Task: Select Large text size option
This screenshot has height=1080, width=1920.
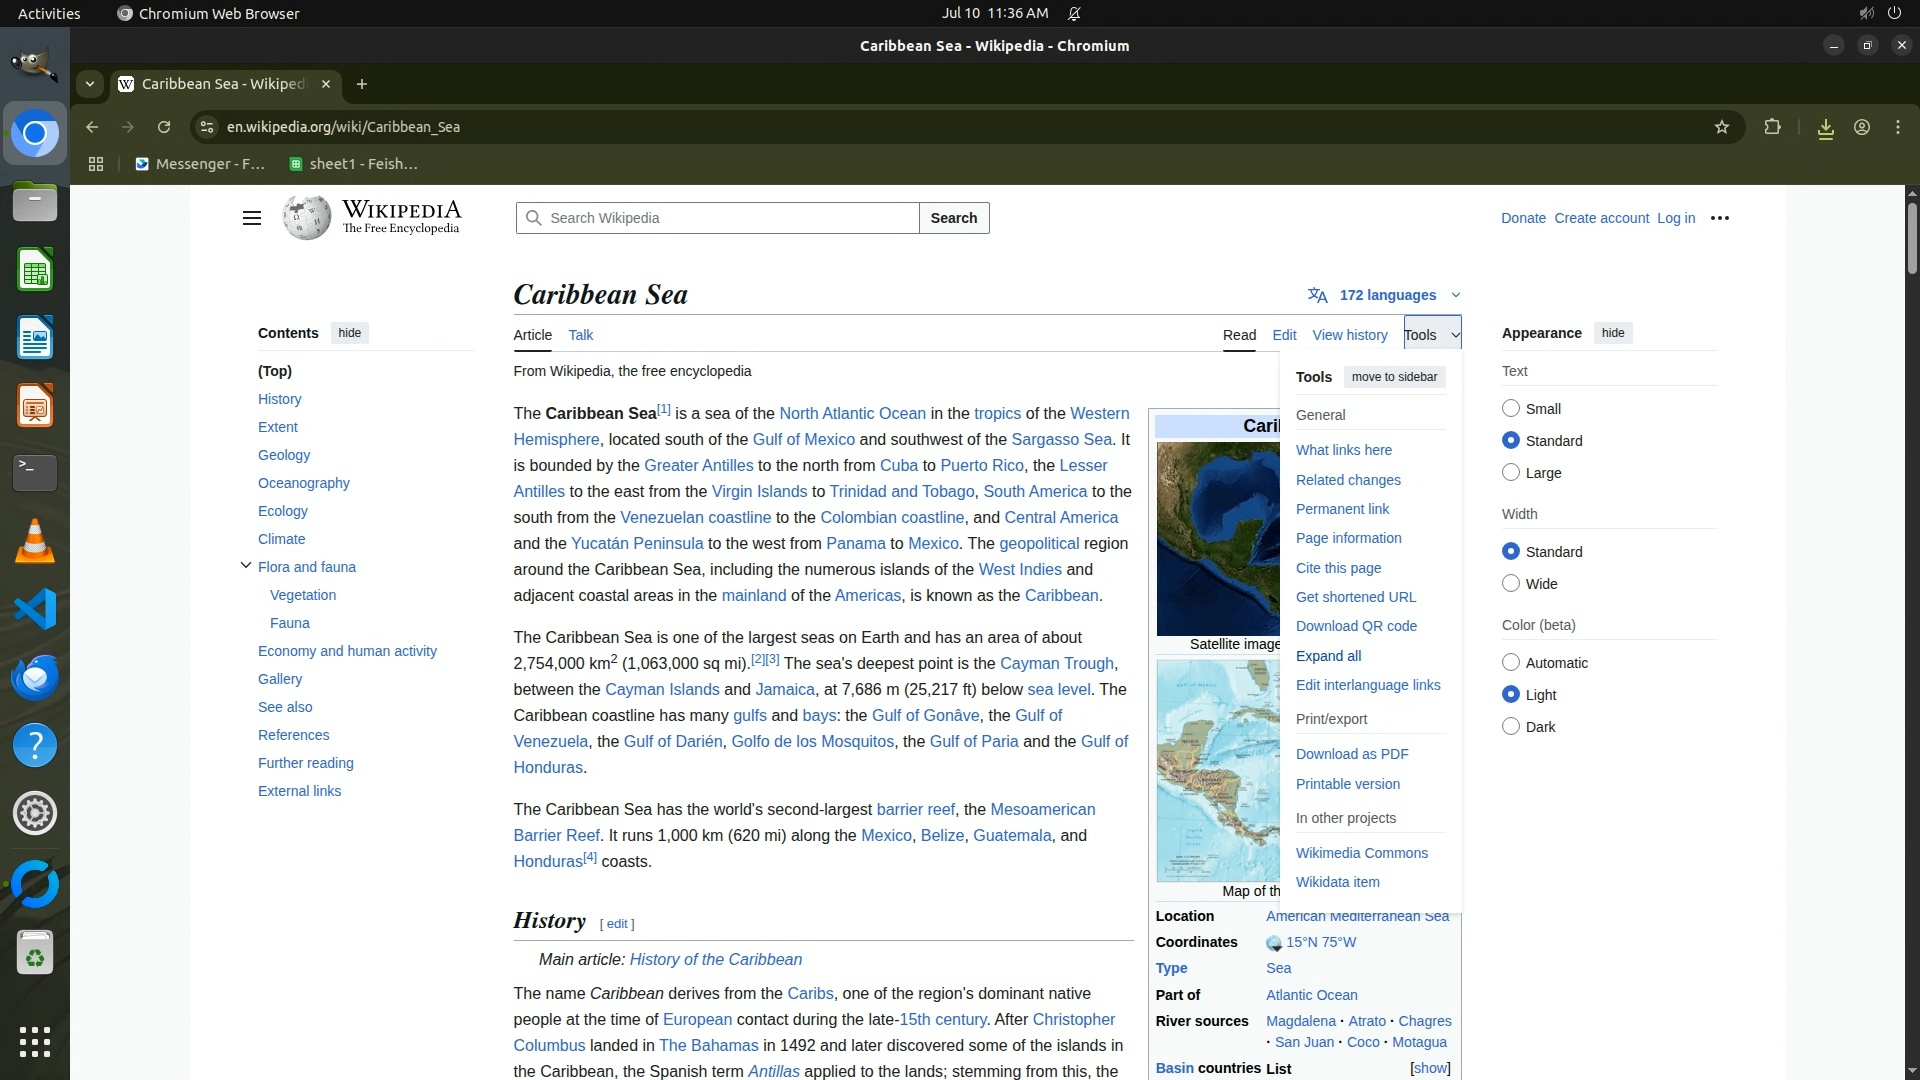Action: click(x=1511, y=472)
